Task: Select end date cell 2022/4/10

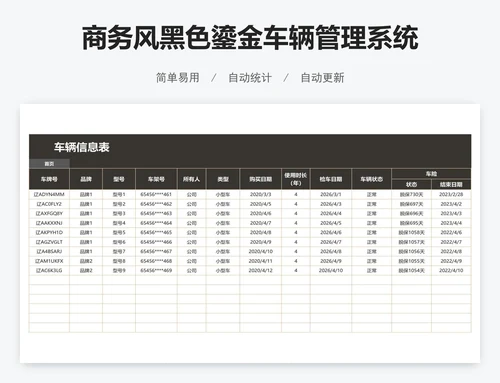Action: click(x=451, y=270)
